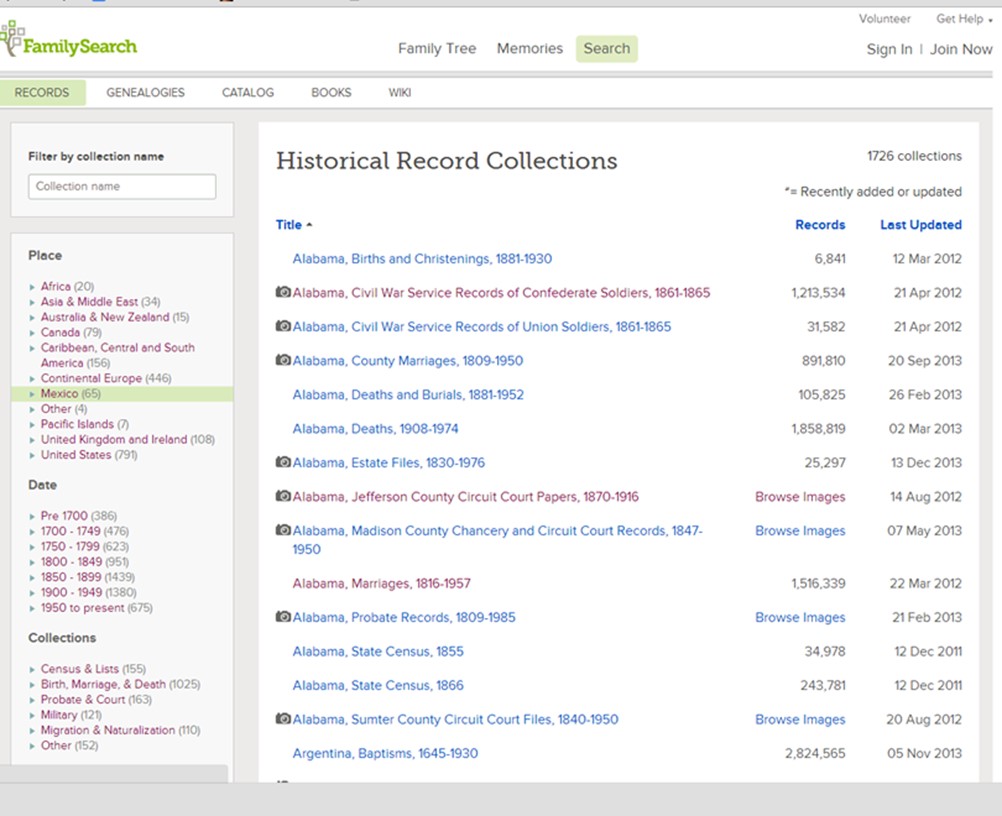The image size is (1002, 816).
Task: Sort collections by Records column
Action: click(820, 225)
